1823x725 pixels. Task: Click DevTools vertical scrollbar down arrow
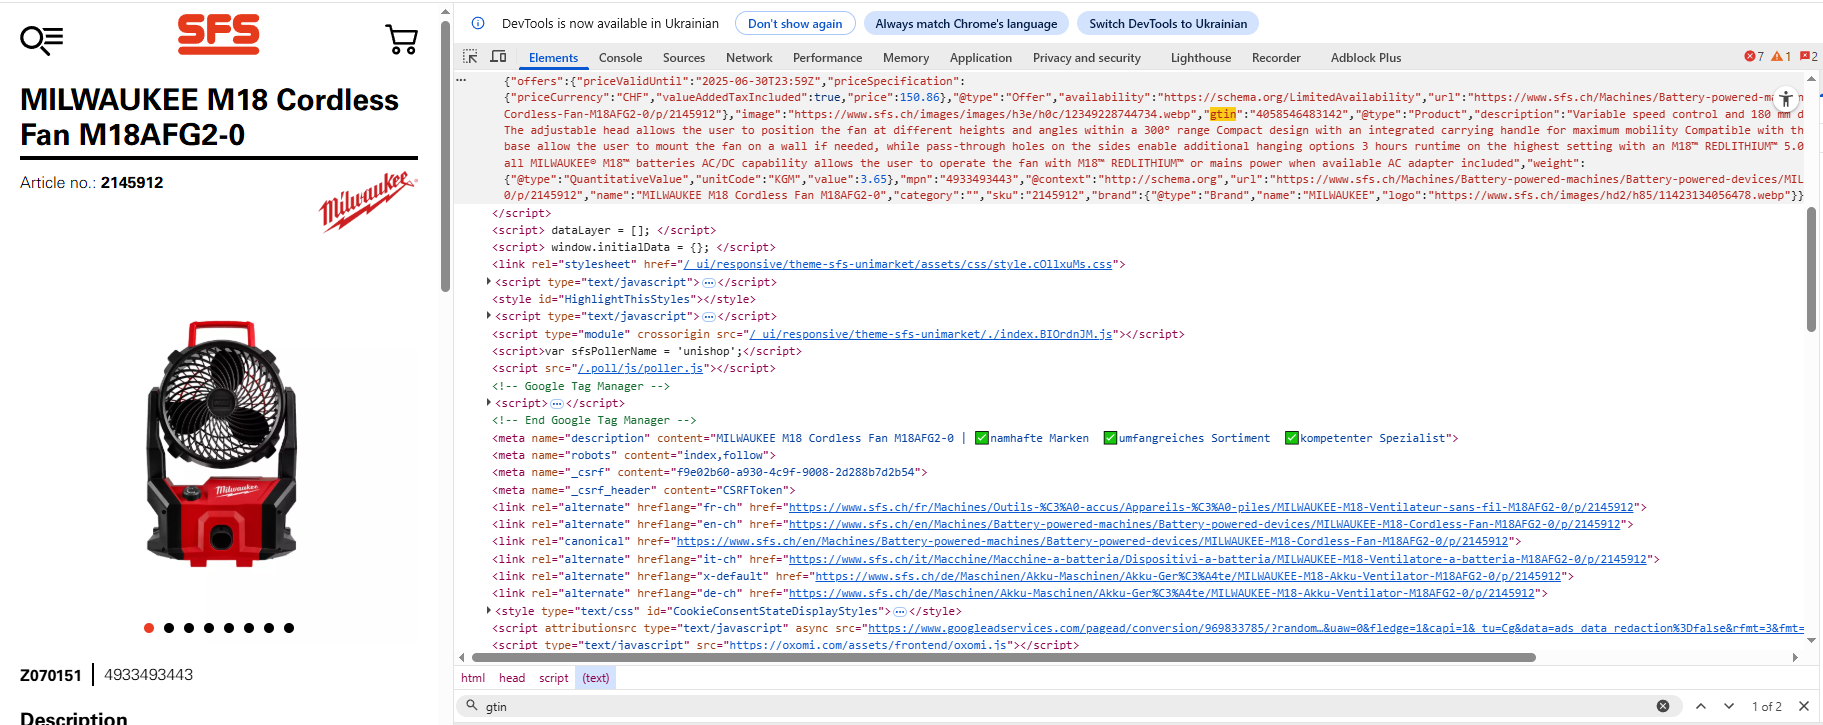[x=1811, y=640]
